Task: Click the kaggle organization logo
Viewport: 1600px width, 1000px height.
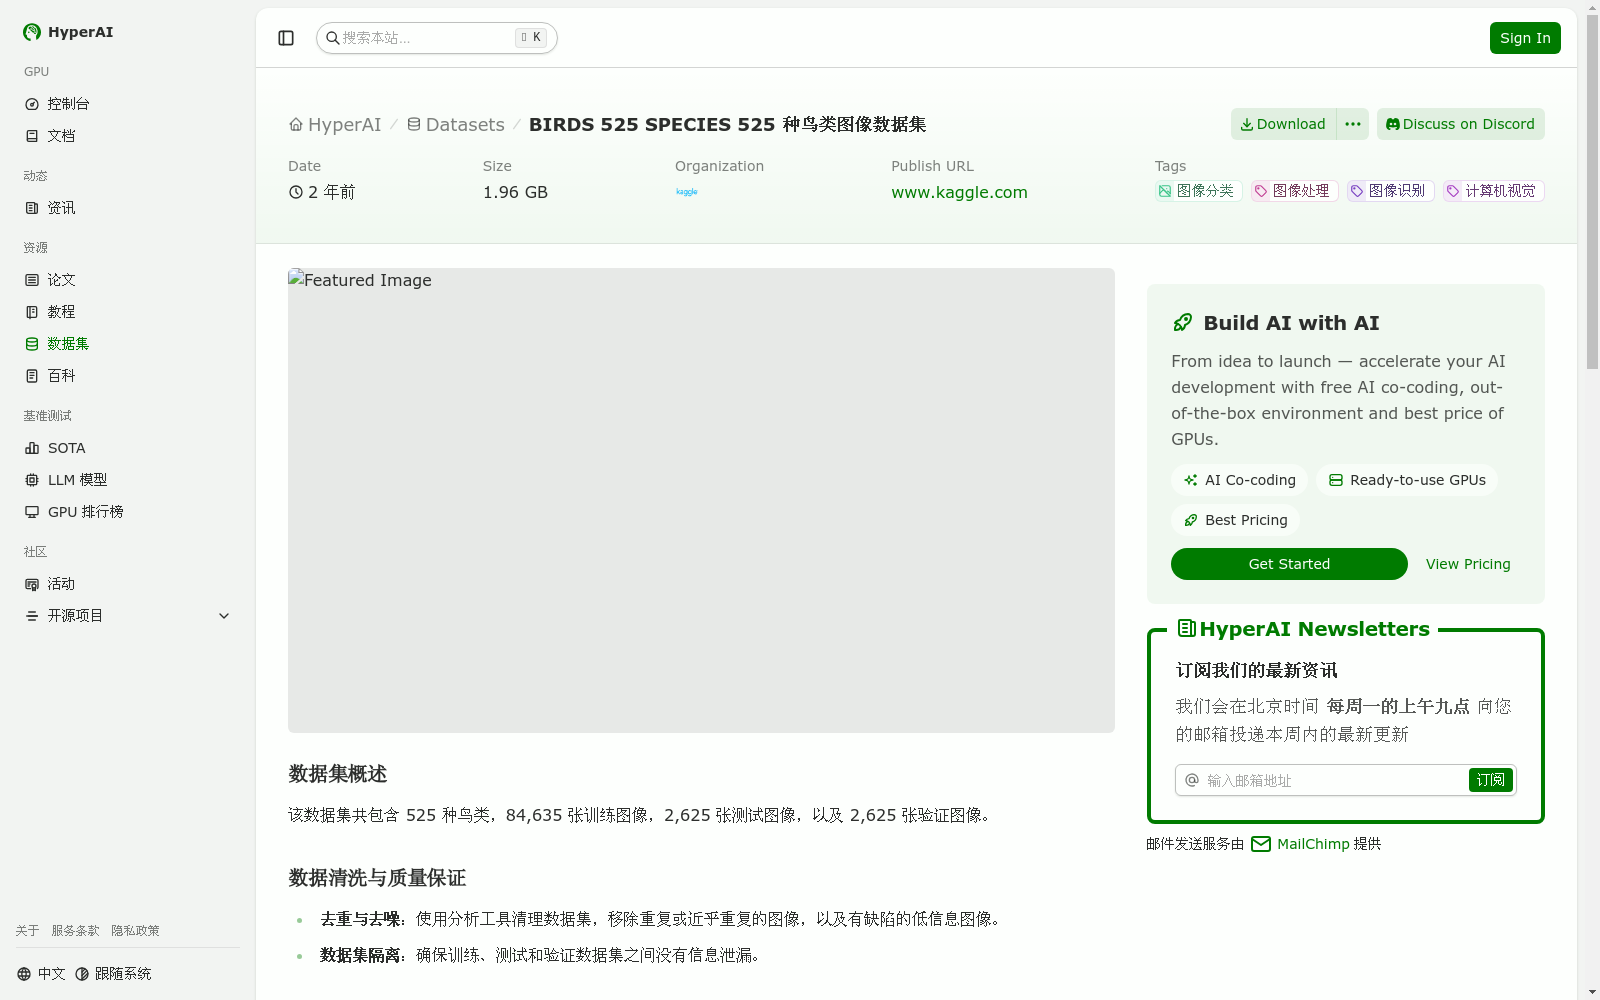Action: coord(687,192)
